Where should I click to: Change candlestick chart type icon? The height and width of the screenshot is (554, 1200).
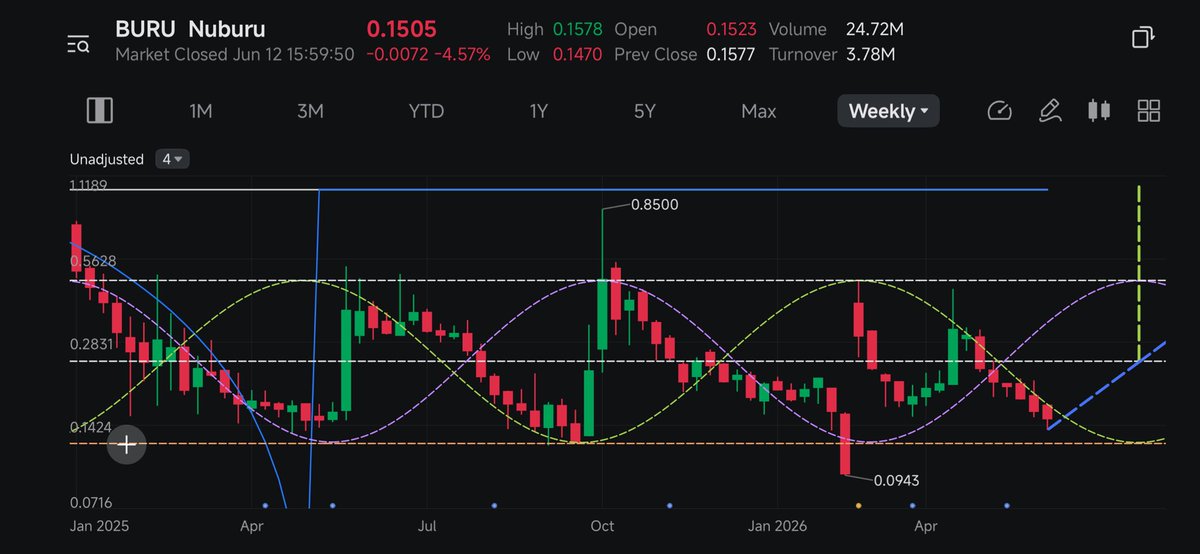coord(1099,111)
